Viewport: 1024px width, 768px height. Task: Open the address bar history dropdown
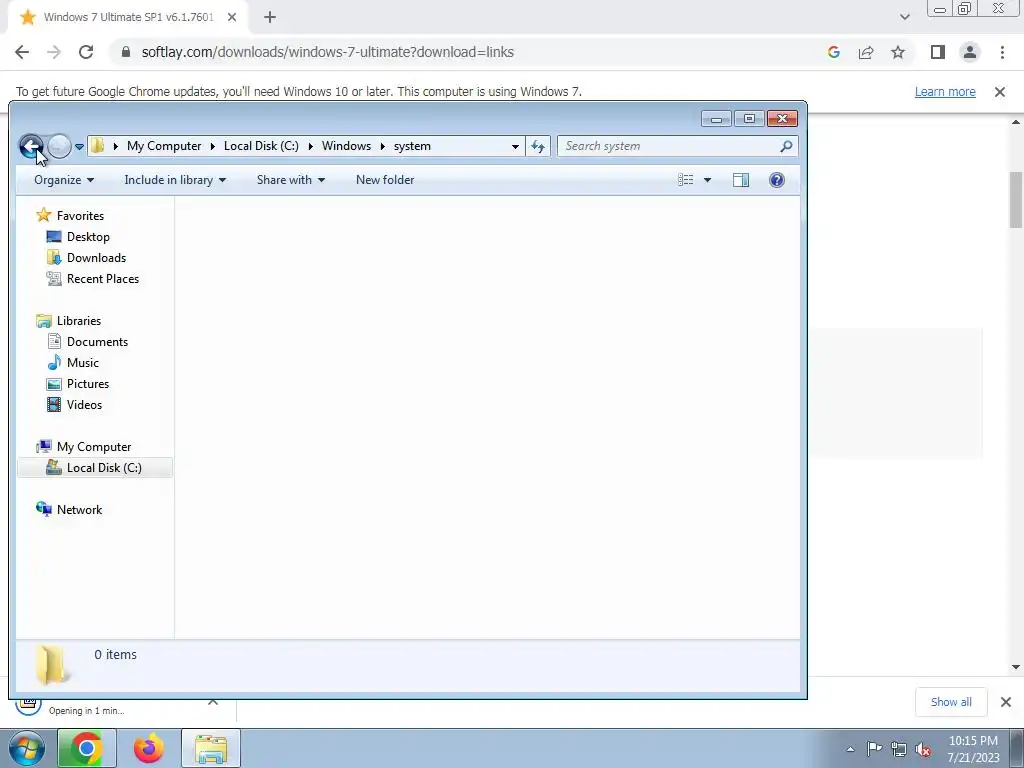[515, 146]
